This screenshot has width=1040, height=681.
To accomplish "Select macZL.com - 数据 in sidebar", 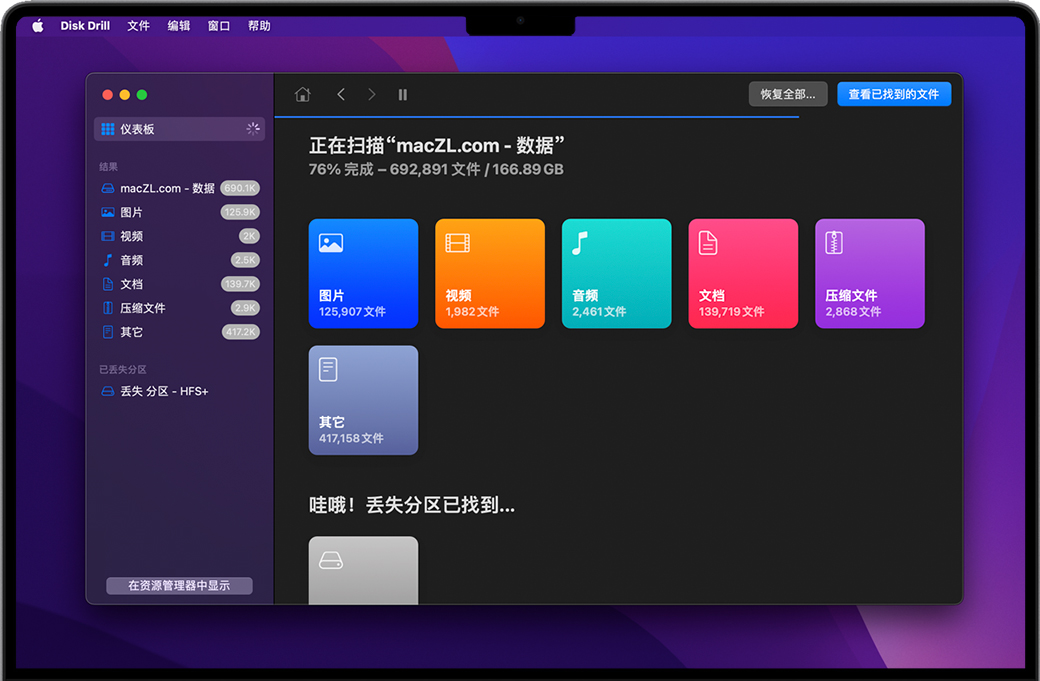I will (167, 188).
